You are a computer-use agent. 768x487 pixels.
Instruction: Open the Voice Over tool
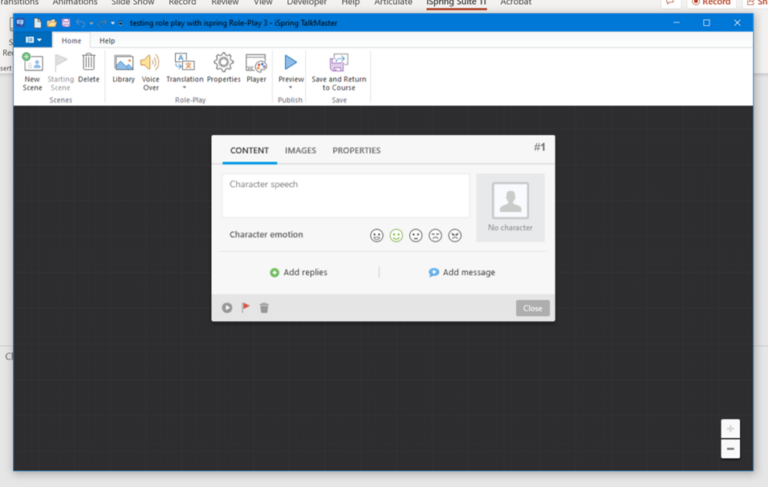(x=150, y=70)
